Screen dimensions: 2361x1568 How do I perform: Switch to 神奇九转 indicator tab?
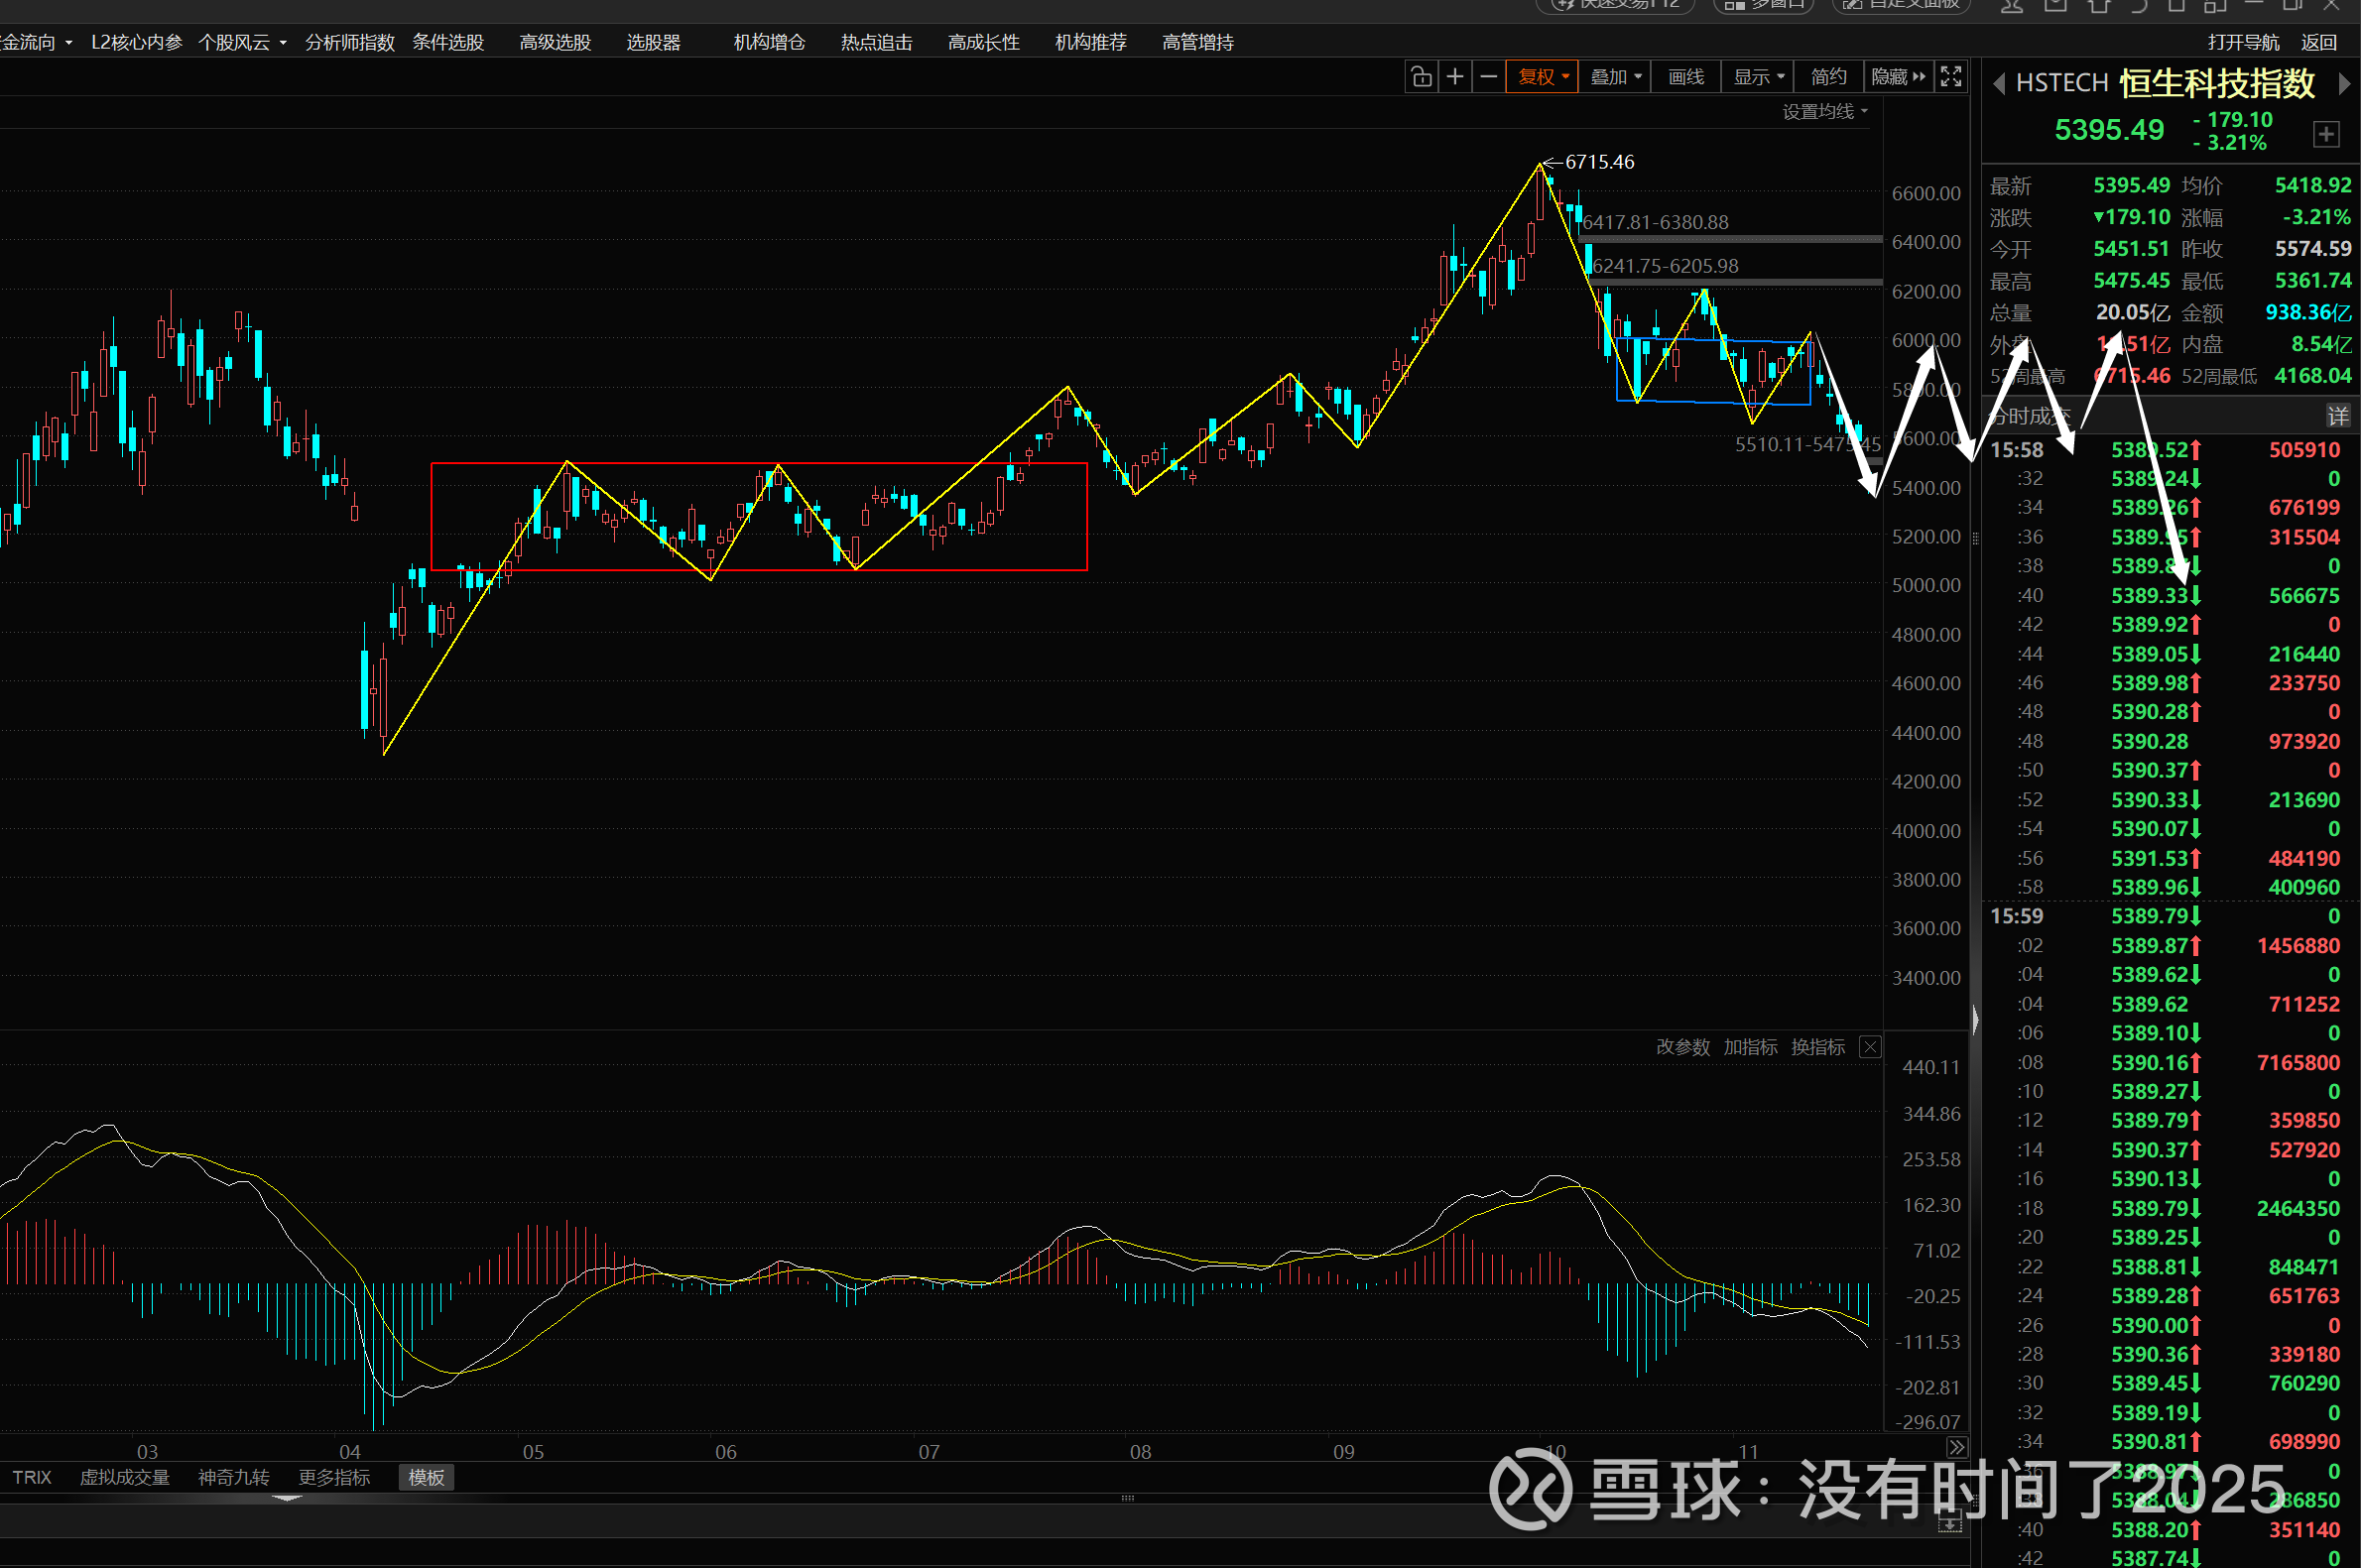point(233,1477)
